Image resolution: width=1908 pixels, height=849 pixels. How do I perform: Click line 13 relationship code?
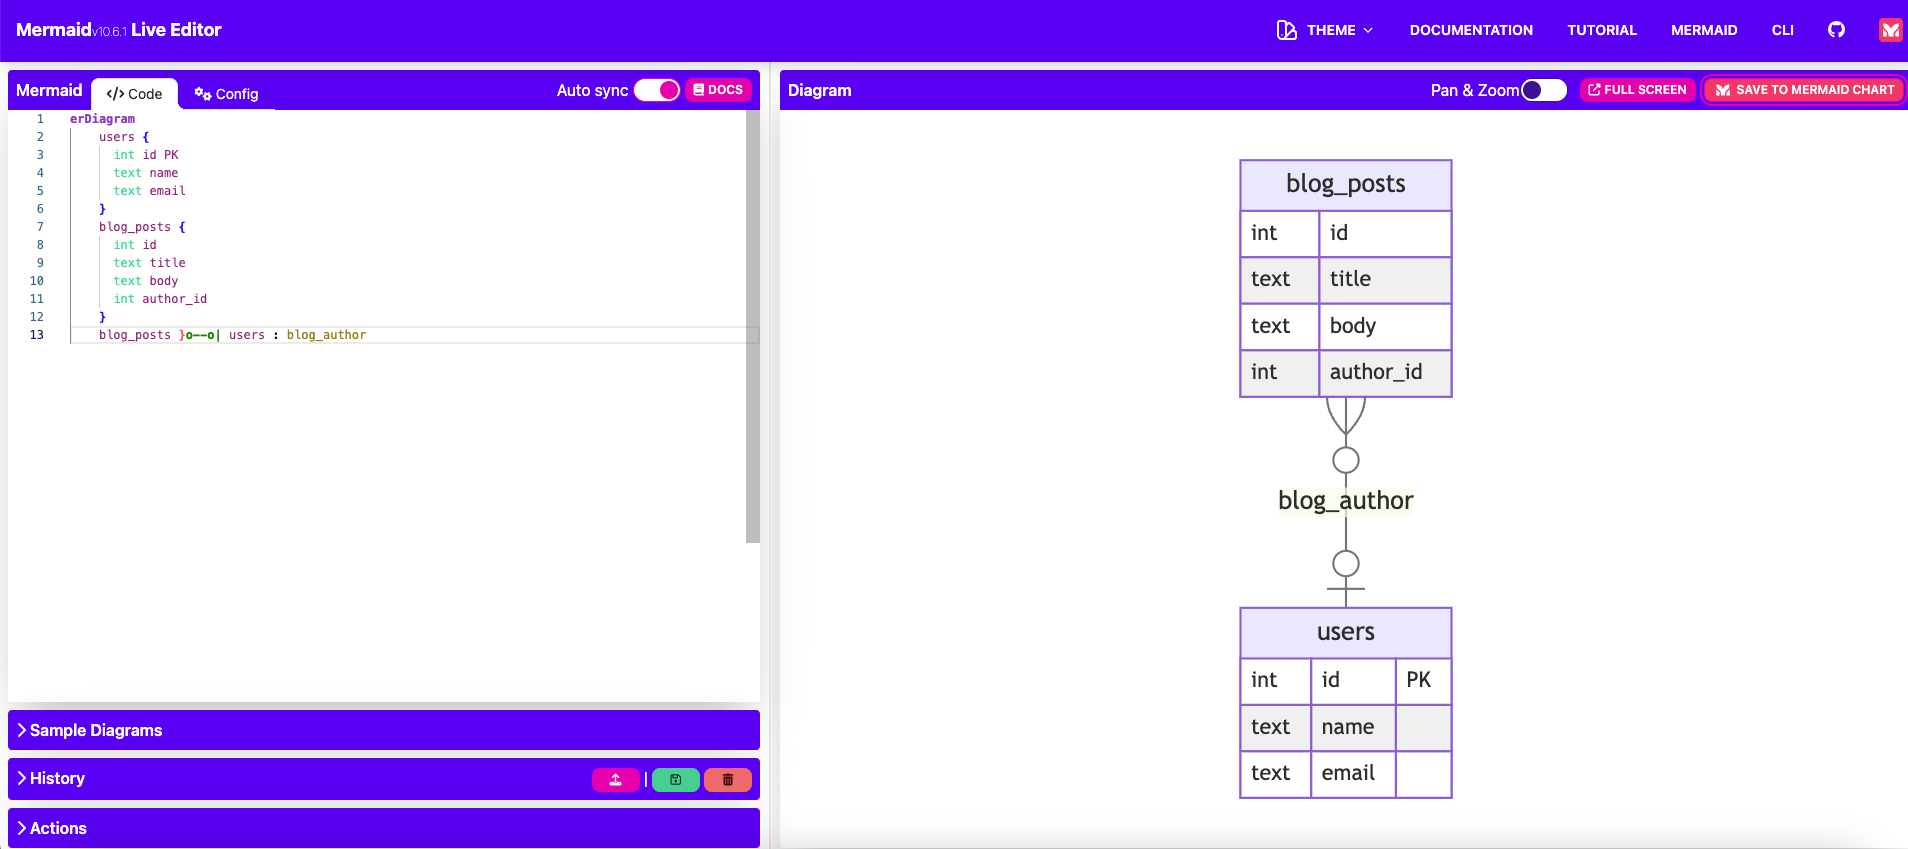(232, 335)
